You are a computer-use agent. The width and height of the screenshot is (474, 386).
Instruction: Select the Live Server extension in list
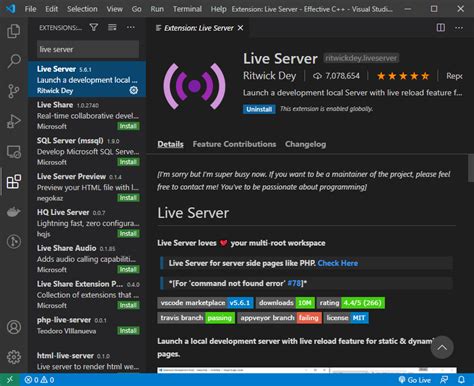(87, 79)
